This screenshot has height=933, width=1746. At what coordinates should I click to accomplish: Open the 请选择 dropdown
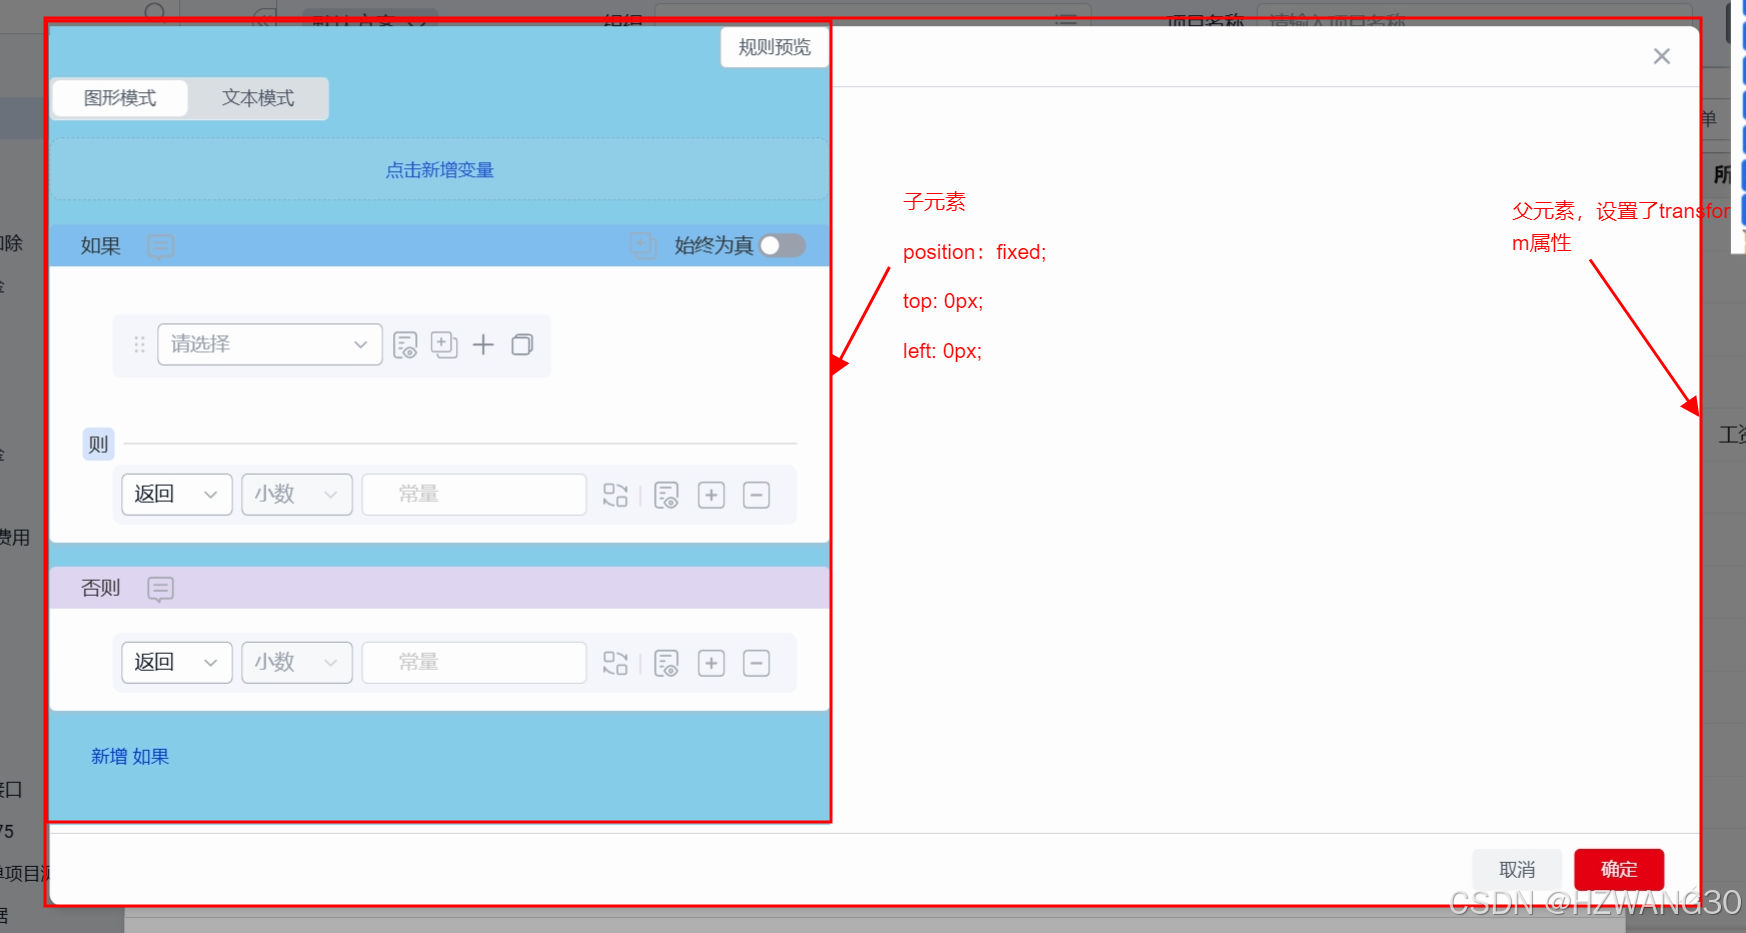(270, 344)
